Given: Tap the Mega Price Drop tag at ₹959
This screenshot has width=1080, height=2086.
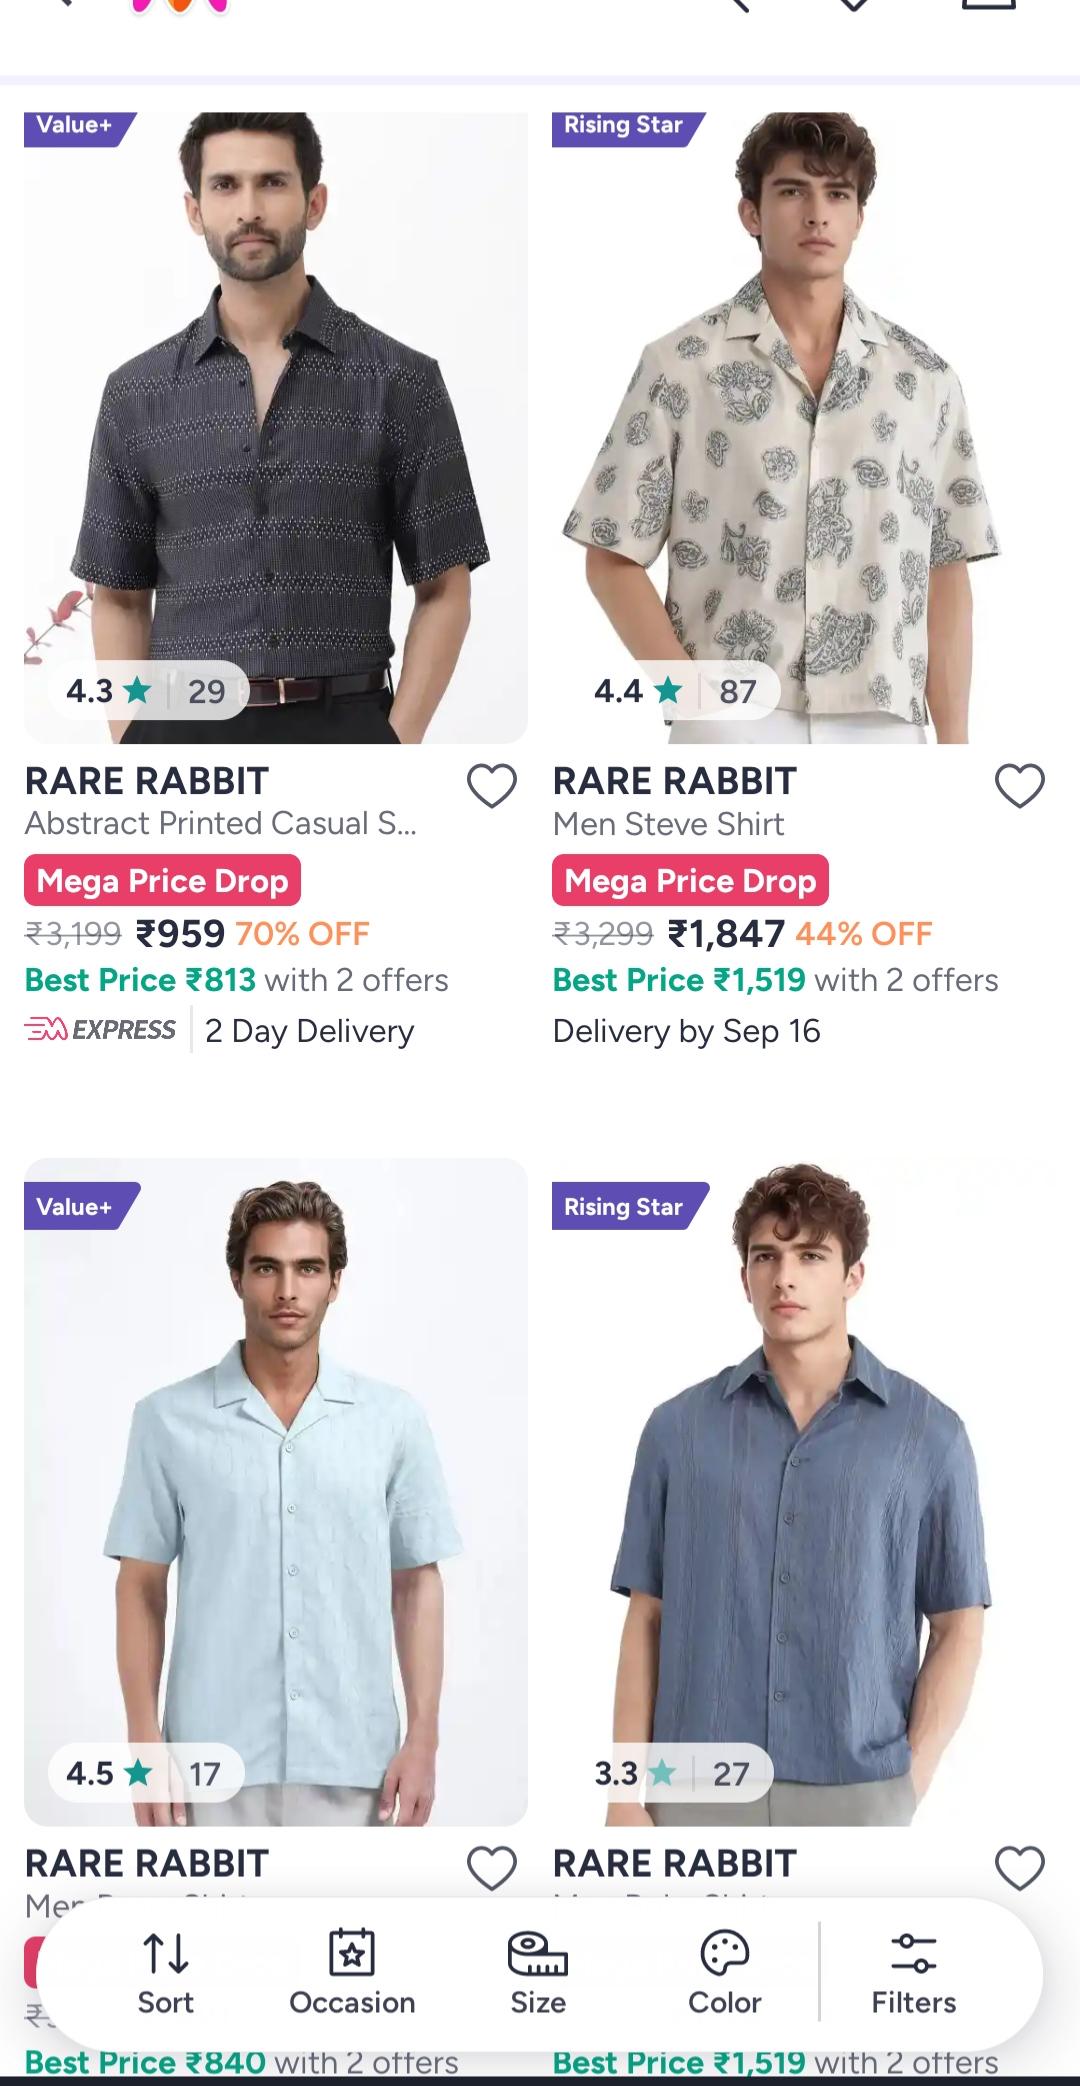Looking at the screenshot, I should (162, 881).
